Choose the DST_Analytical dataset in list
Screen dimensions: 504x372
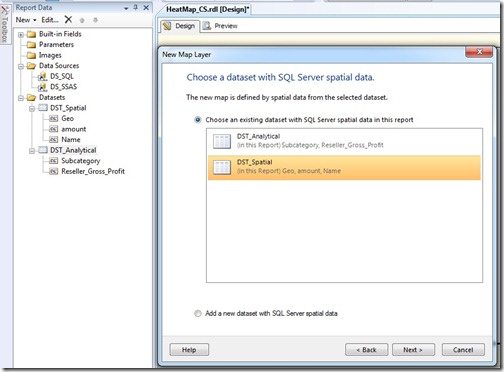[x=344, y=141]
